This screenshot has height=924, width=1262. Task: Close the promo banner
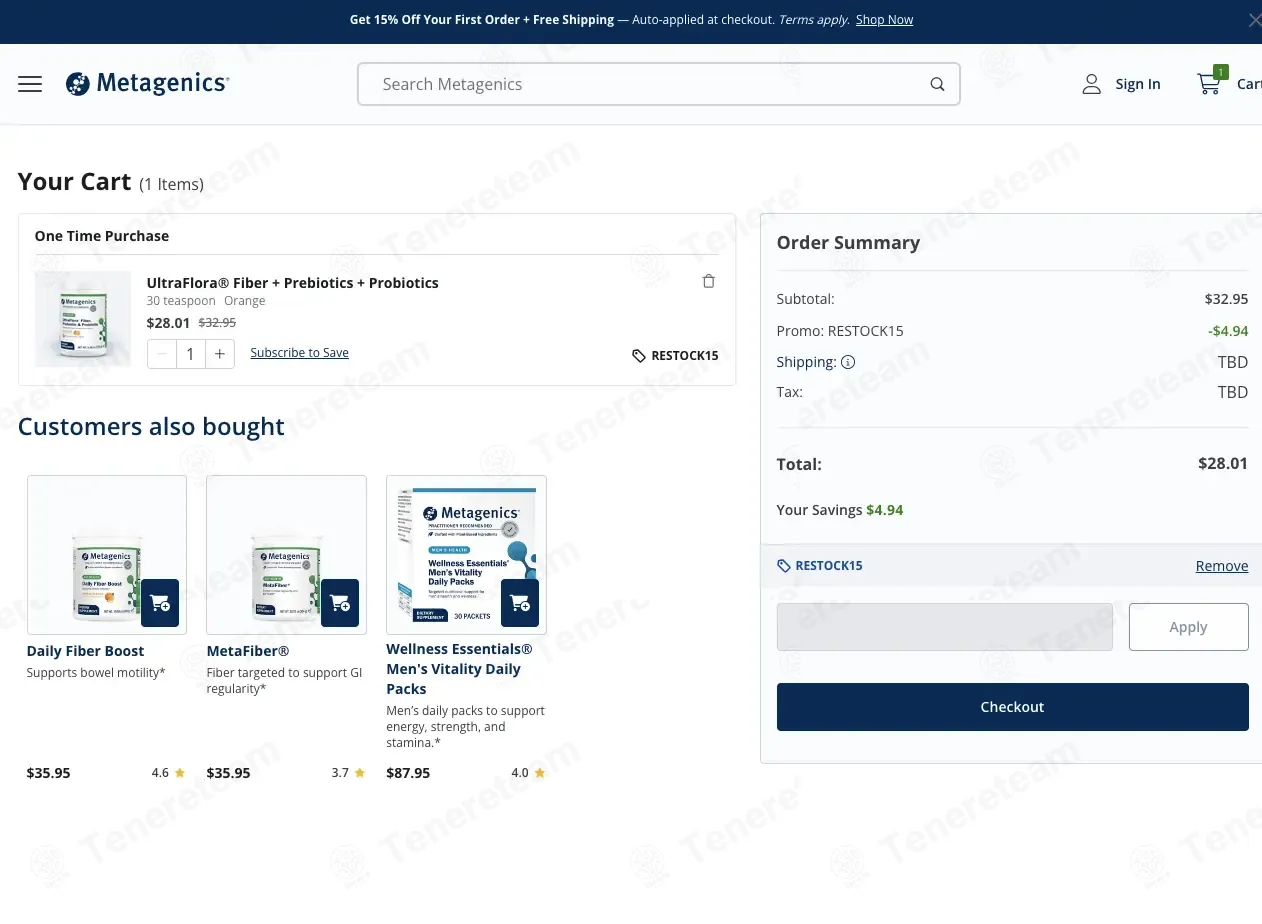(x=1254, y=20)
